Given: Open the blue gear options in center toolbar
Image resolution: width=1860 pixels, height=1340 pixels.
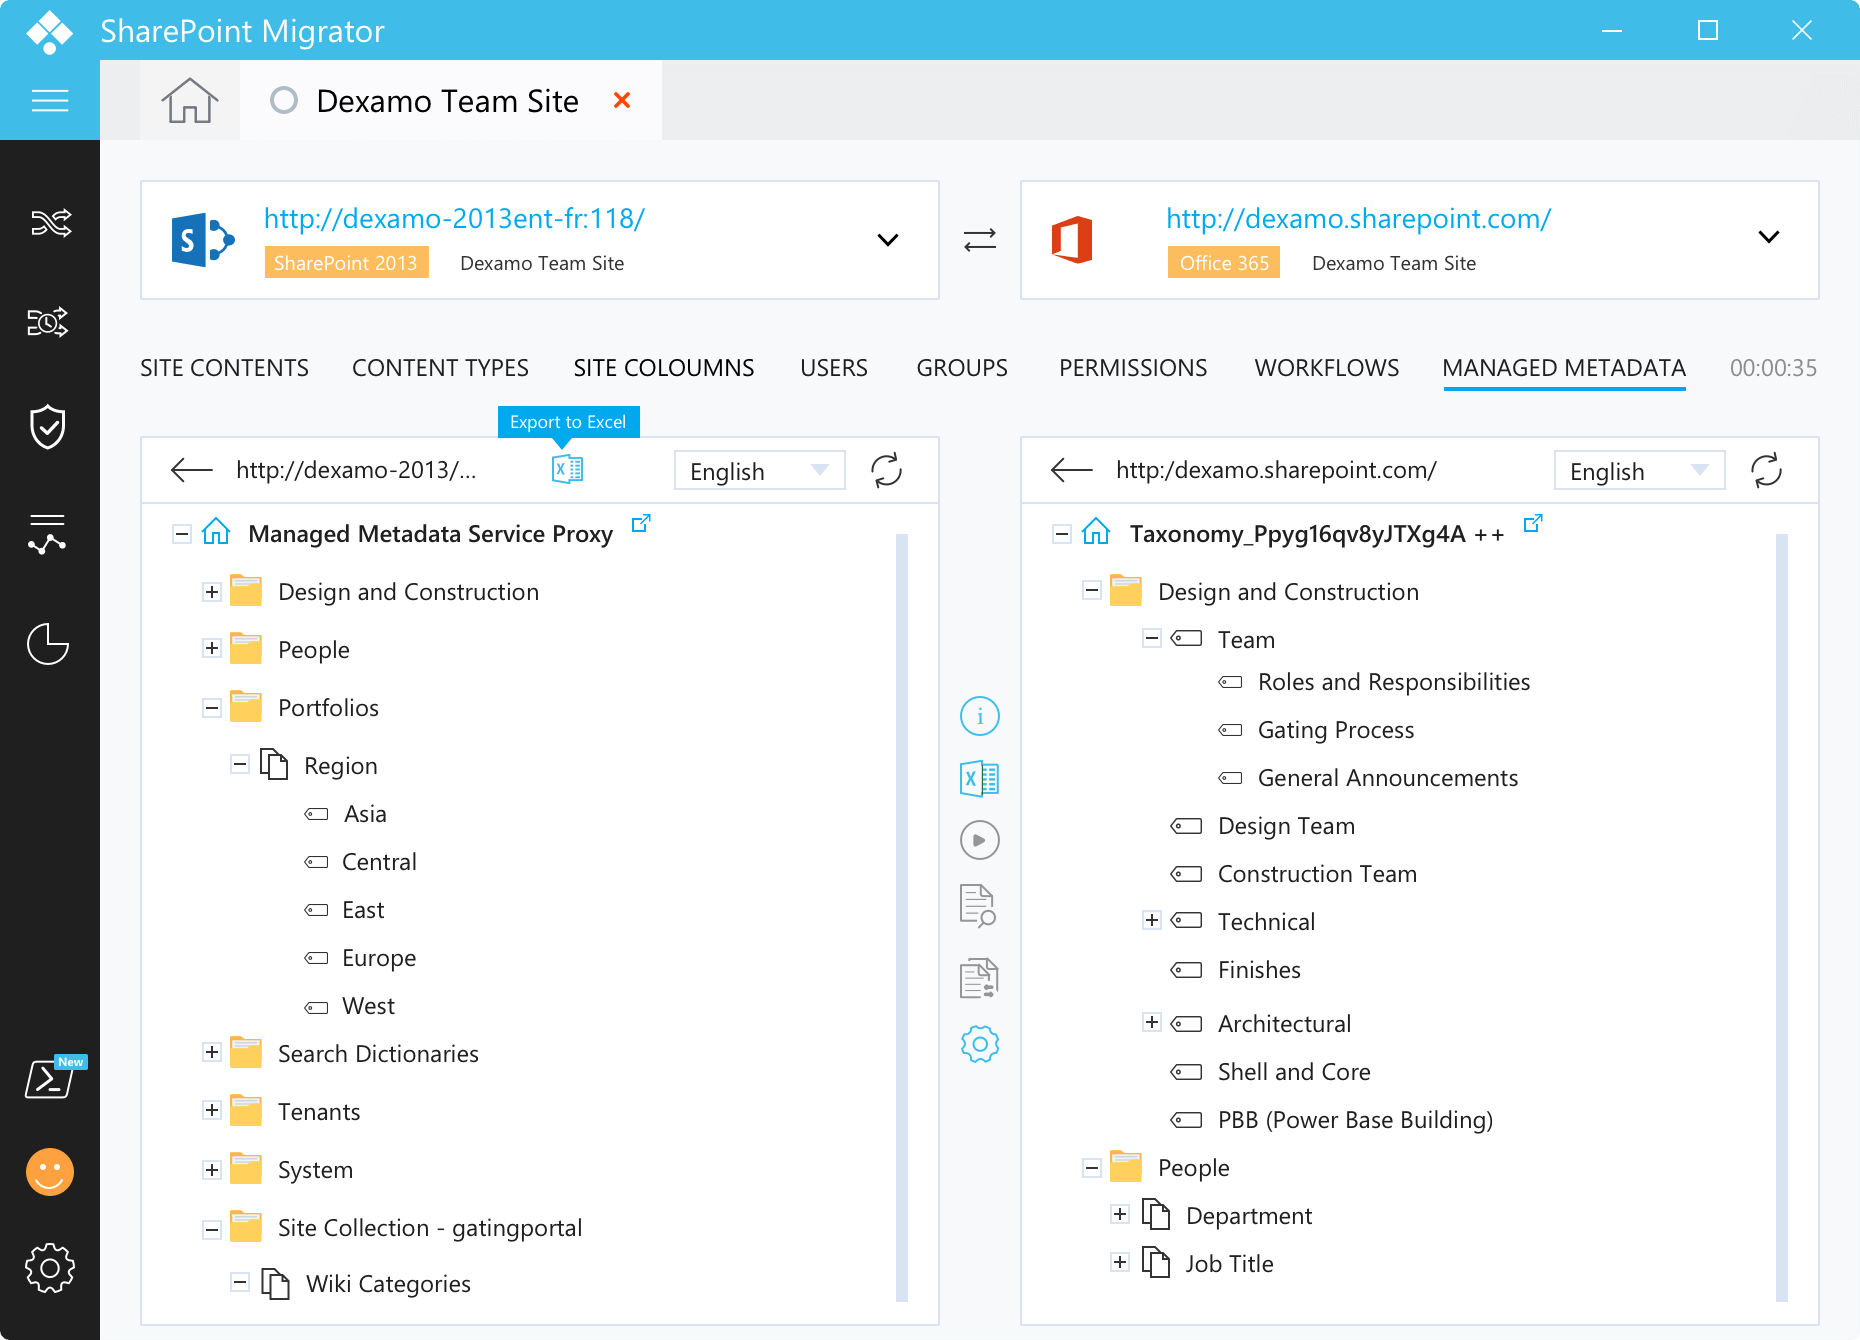Looking at the screenshot, I should point(980,1044).
